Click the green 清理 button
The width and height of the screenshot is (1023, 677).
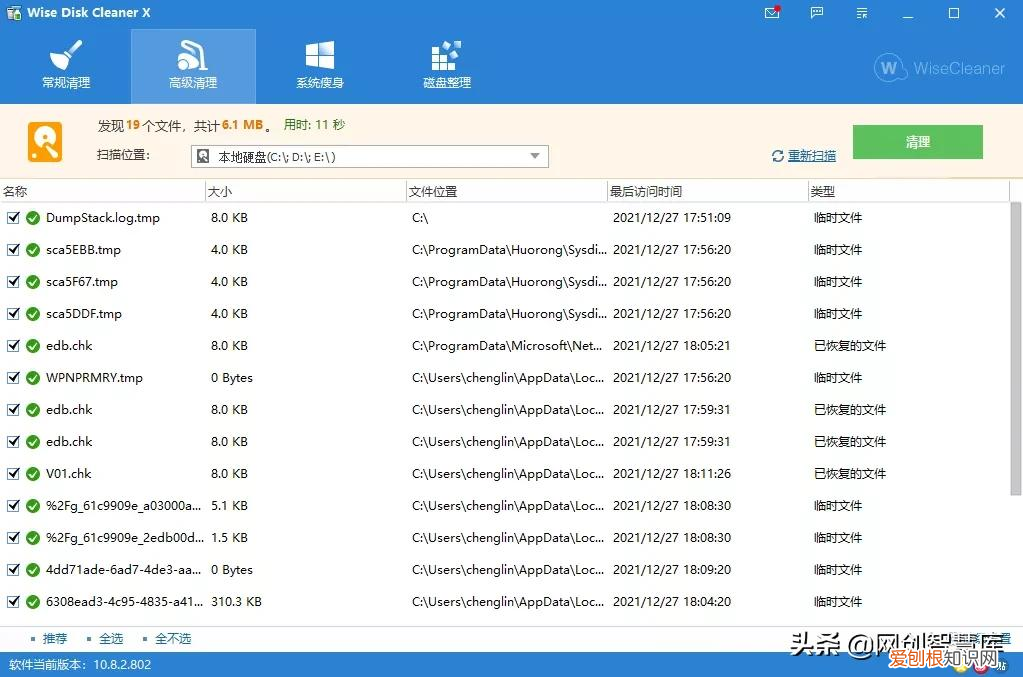(x=916, y=142)
